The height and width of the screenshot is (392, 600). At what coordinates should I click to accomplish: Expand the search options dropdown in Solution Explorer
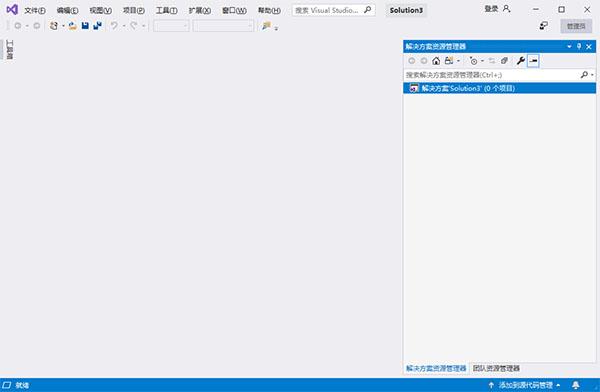[x=592, y=75]
